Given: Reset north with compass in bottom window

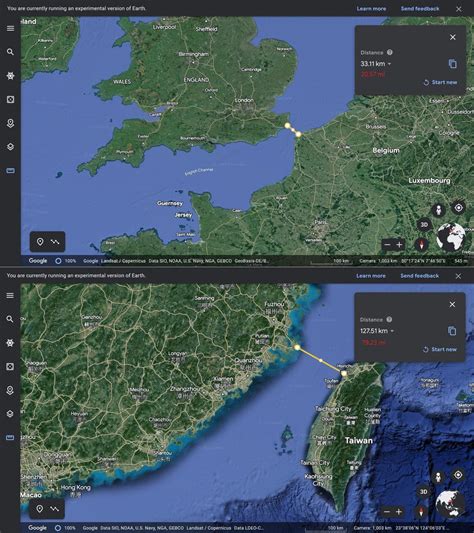Looking at the screenshot, I should coord(421,512).
